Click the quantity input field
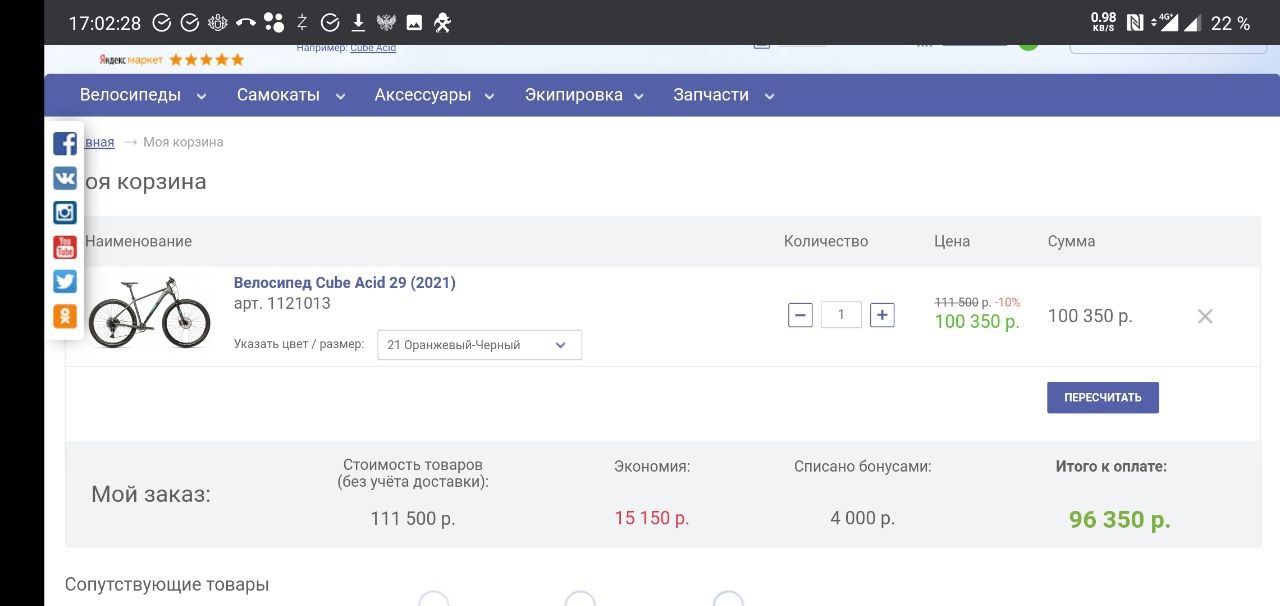Viewport: 1280px width, 606px height. click(x=841, y=315)
